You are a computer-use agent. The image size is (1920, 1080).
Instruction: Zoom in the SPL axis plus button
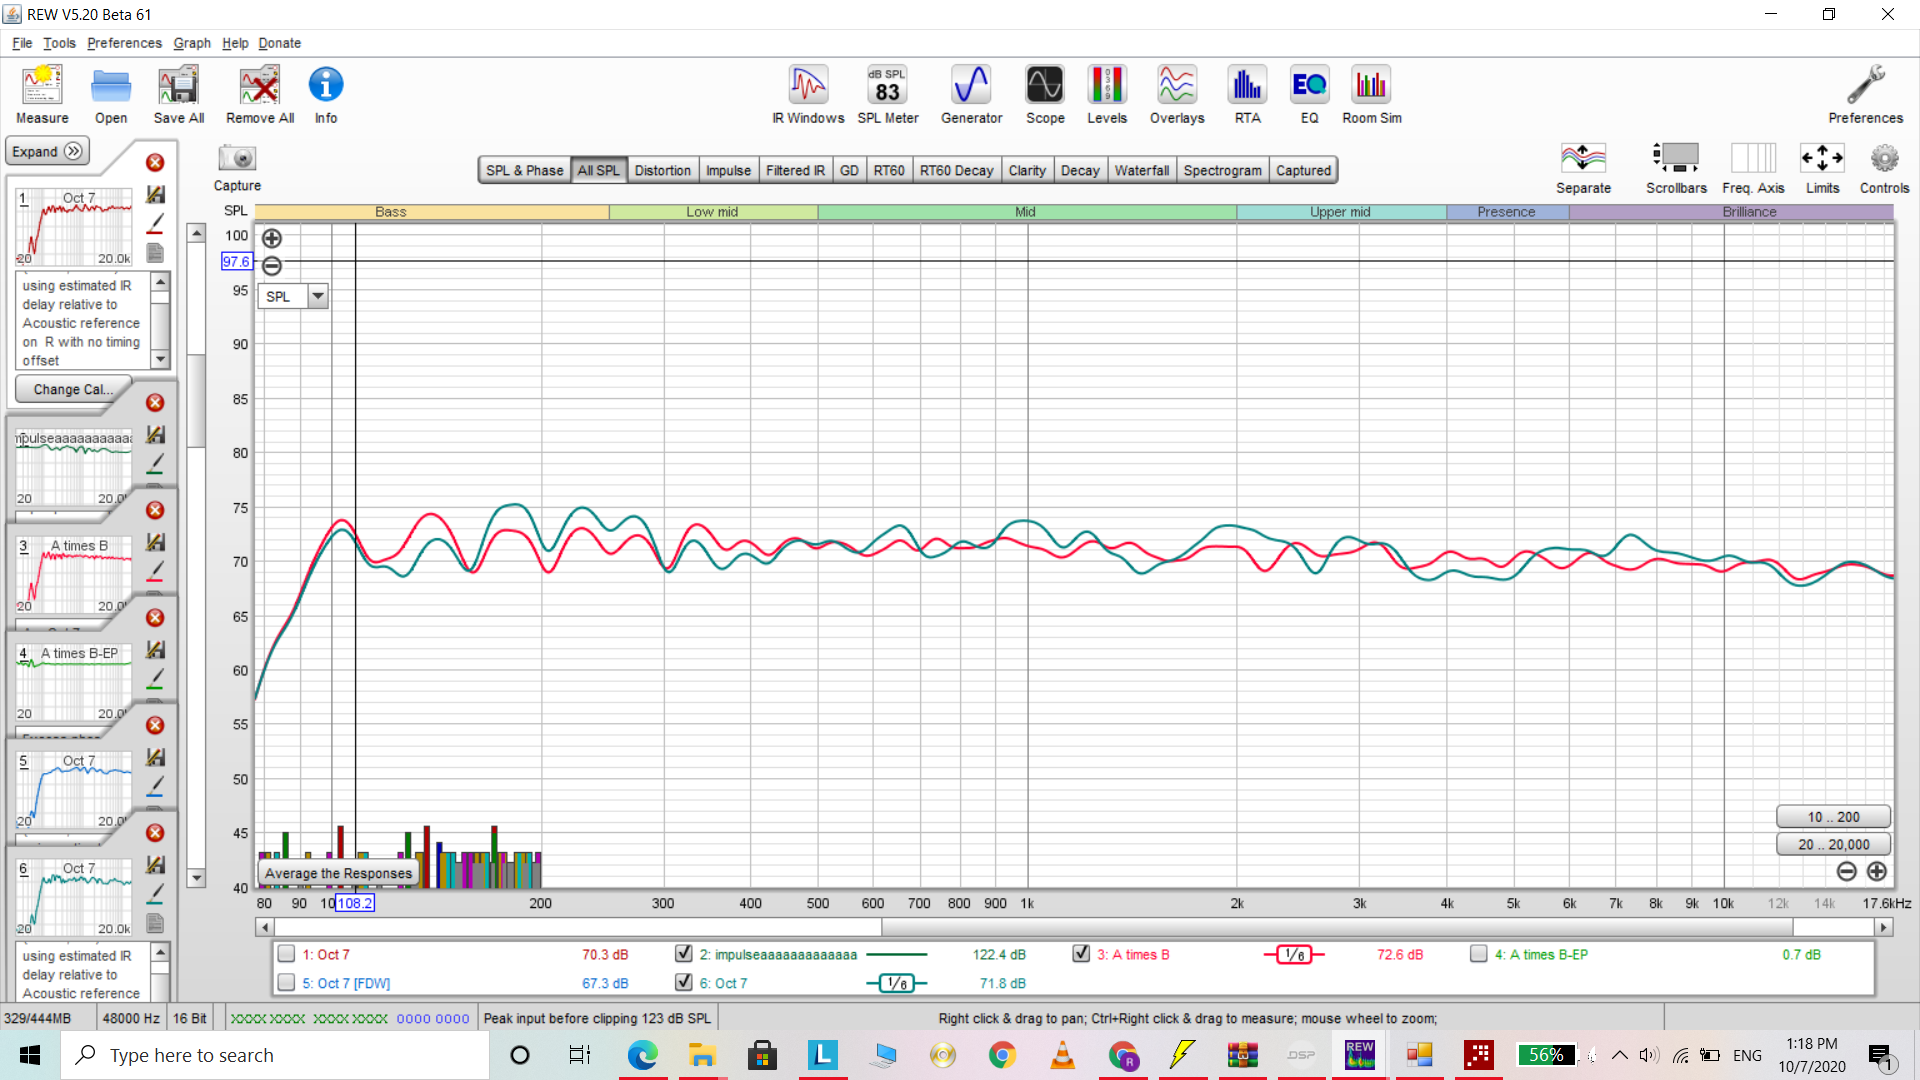point(271,238)
